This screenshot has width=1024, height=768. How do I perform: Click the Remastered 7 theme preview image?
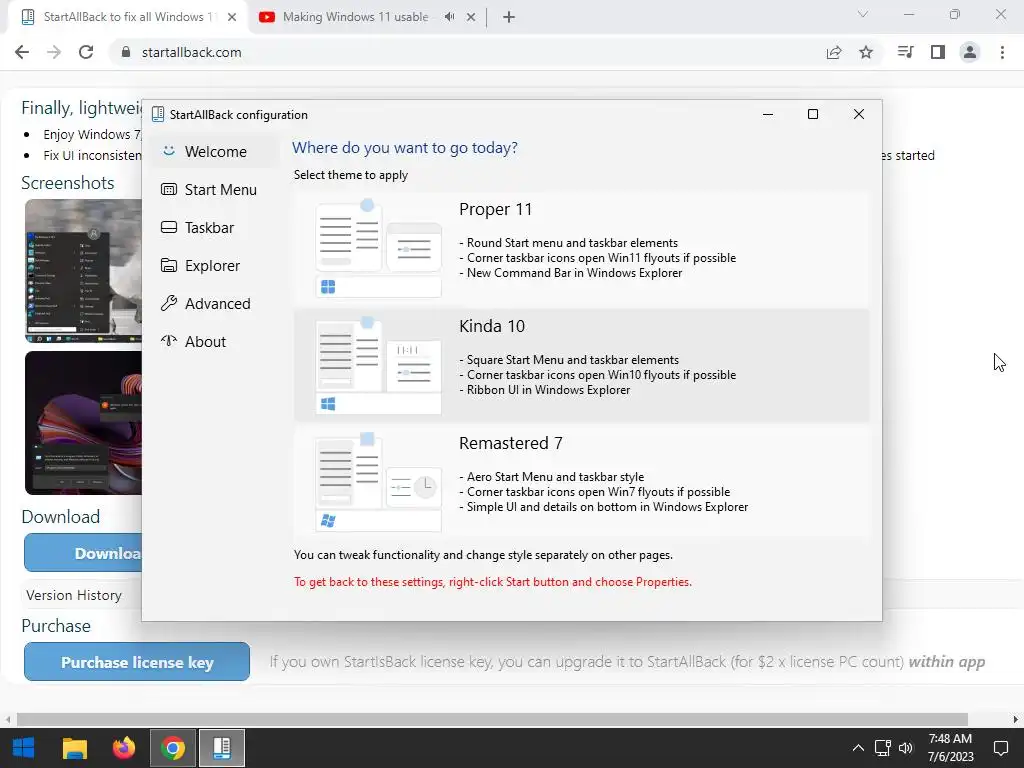pos(378,482)
